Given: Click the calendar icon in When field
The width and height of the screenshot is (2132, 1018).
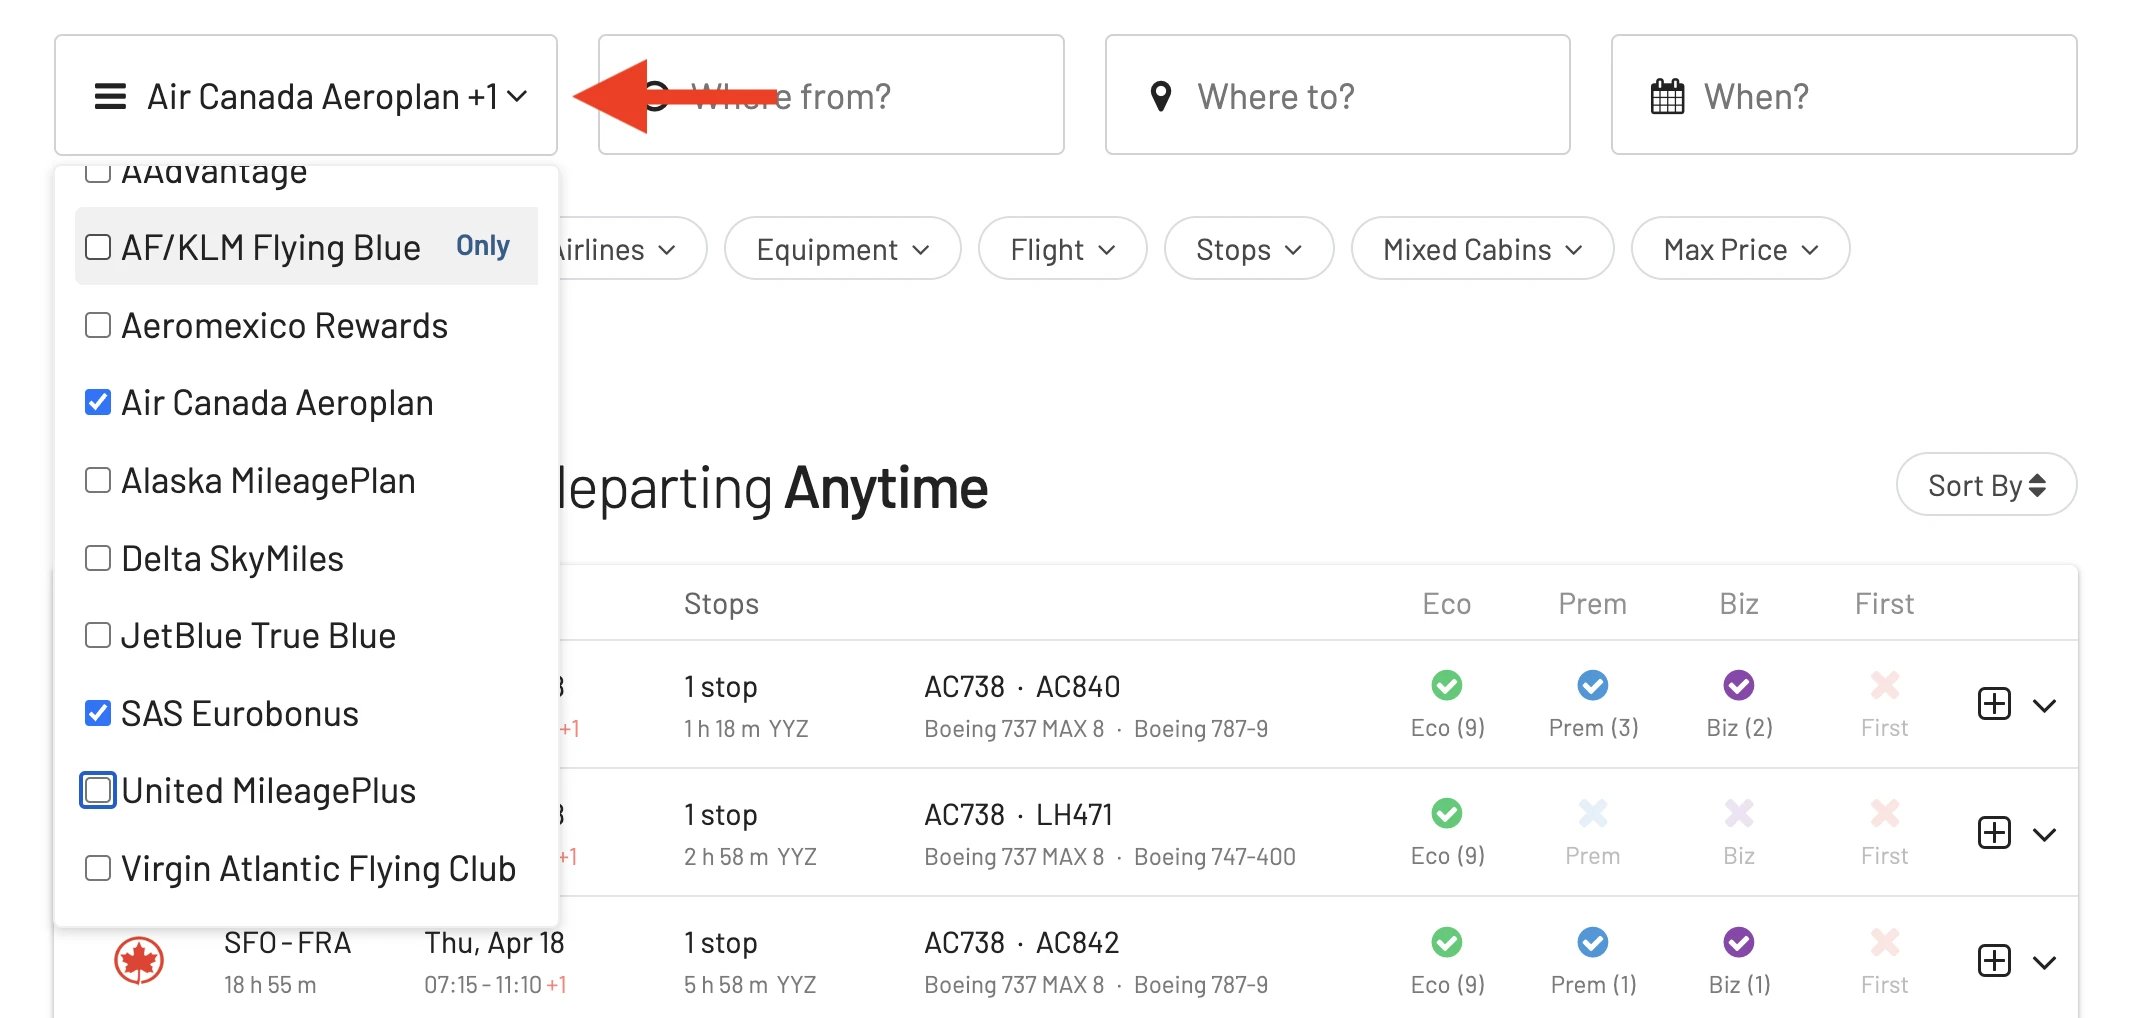Looking at the screenshot, I should (x=1667, y=97).
